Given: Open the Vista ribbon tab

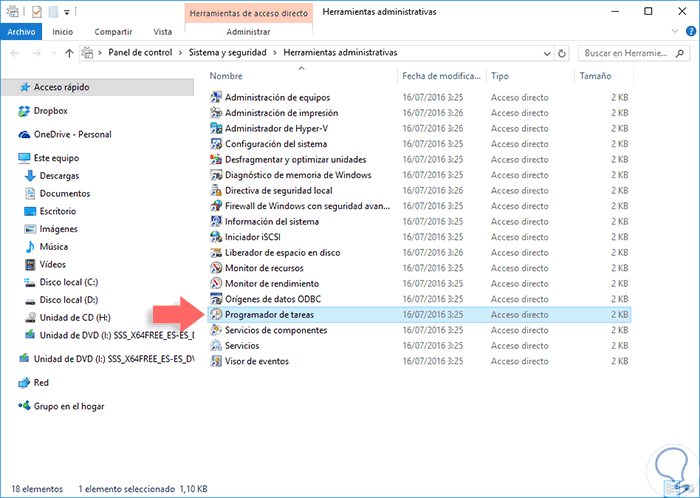Looking at the screenshot, I should coord(162,32).
